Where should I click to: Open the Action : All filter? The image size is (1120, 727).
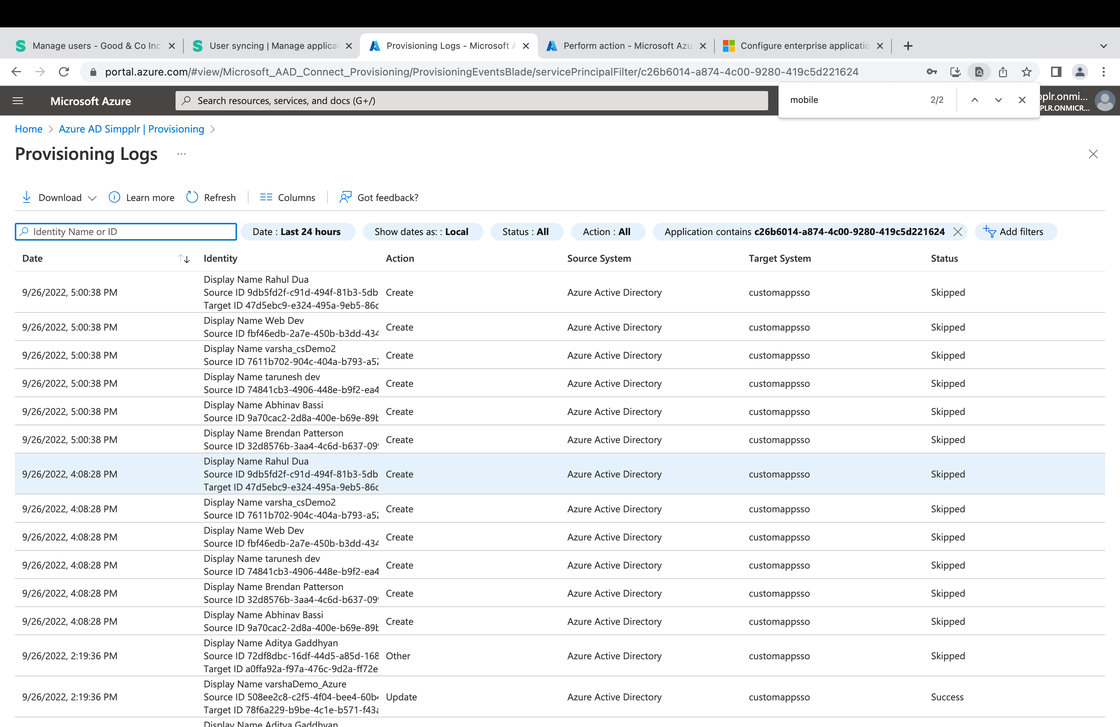point(607,231)
